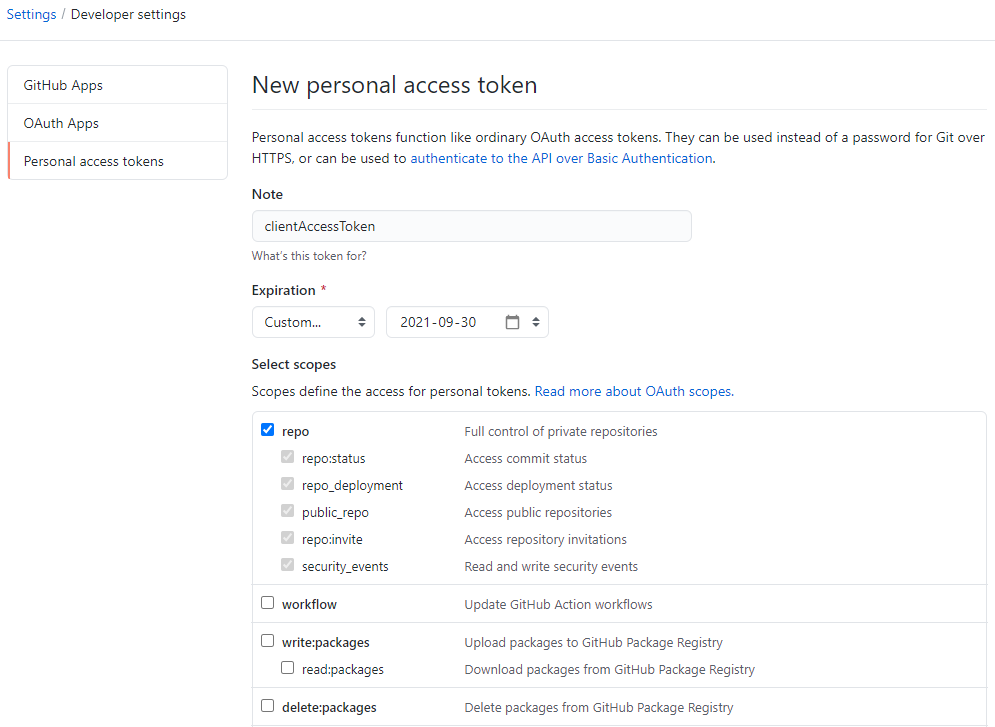Click the public_repo checkbox
995x727 pixels.
(x=287, y=511)
